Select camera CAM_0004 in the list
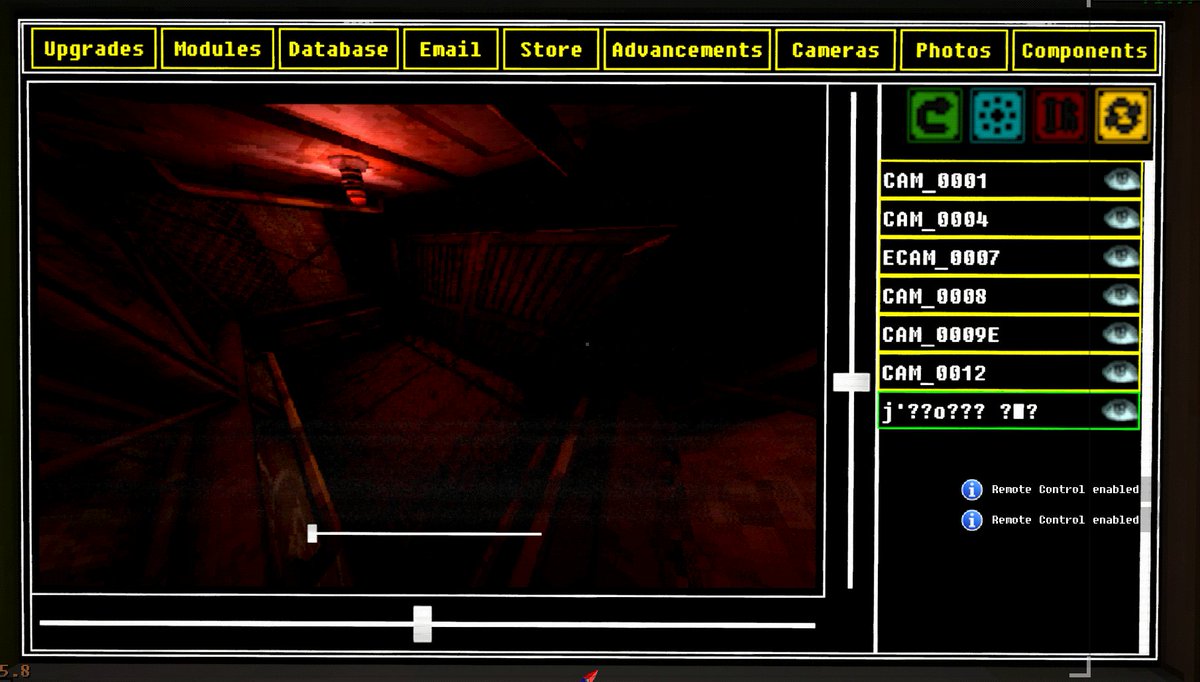The height and width of the screenshot is (682, 1200). (x=1009, y=219)
